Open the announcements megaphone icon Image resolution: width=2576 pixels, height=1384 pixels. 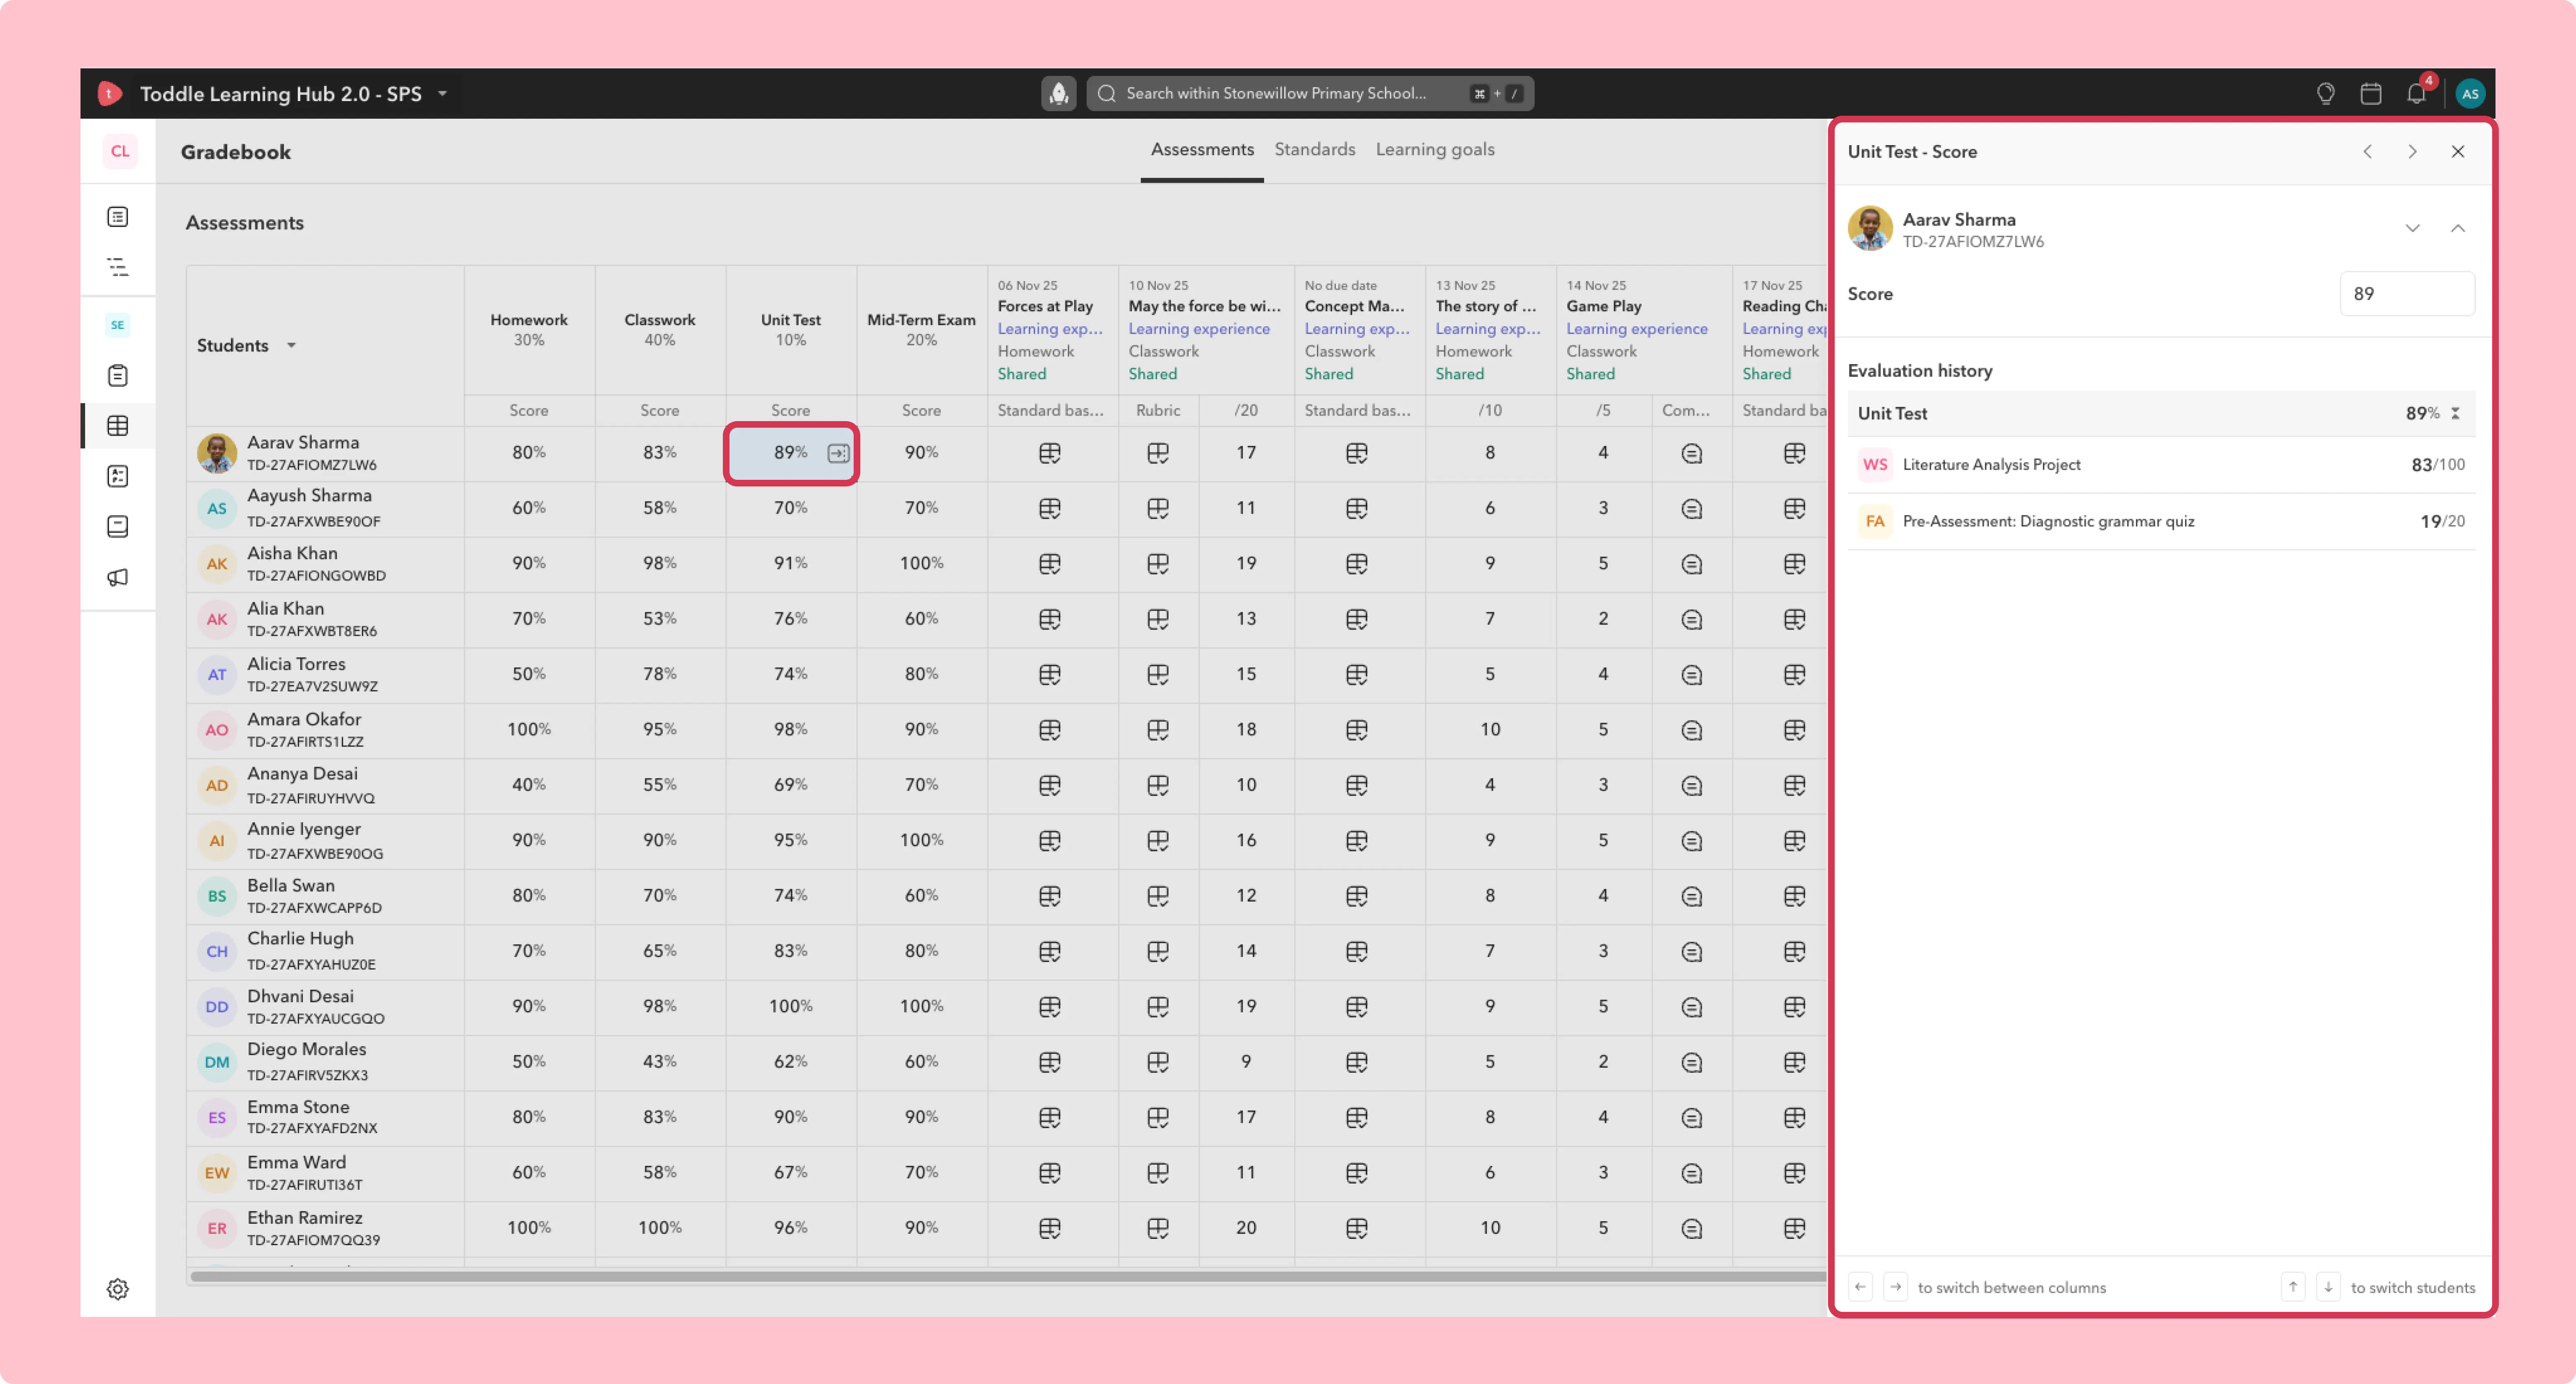tap(118, 577)
